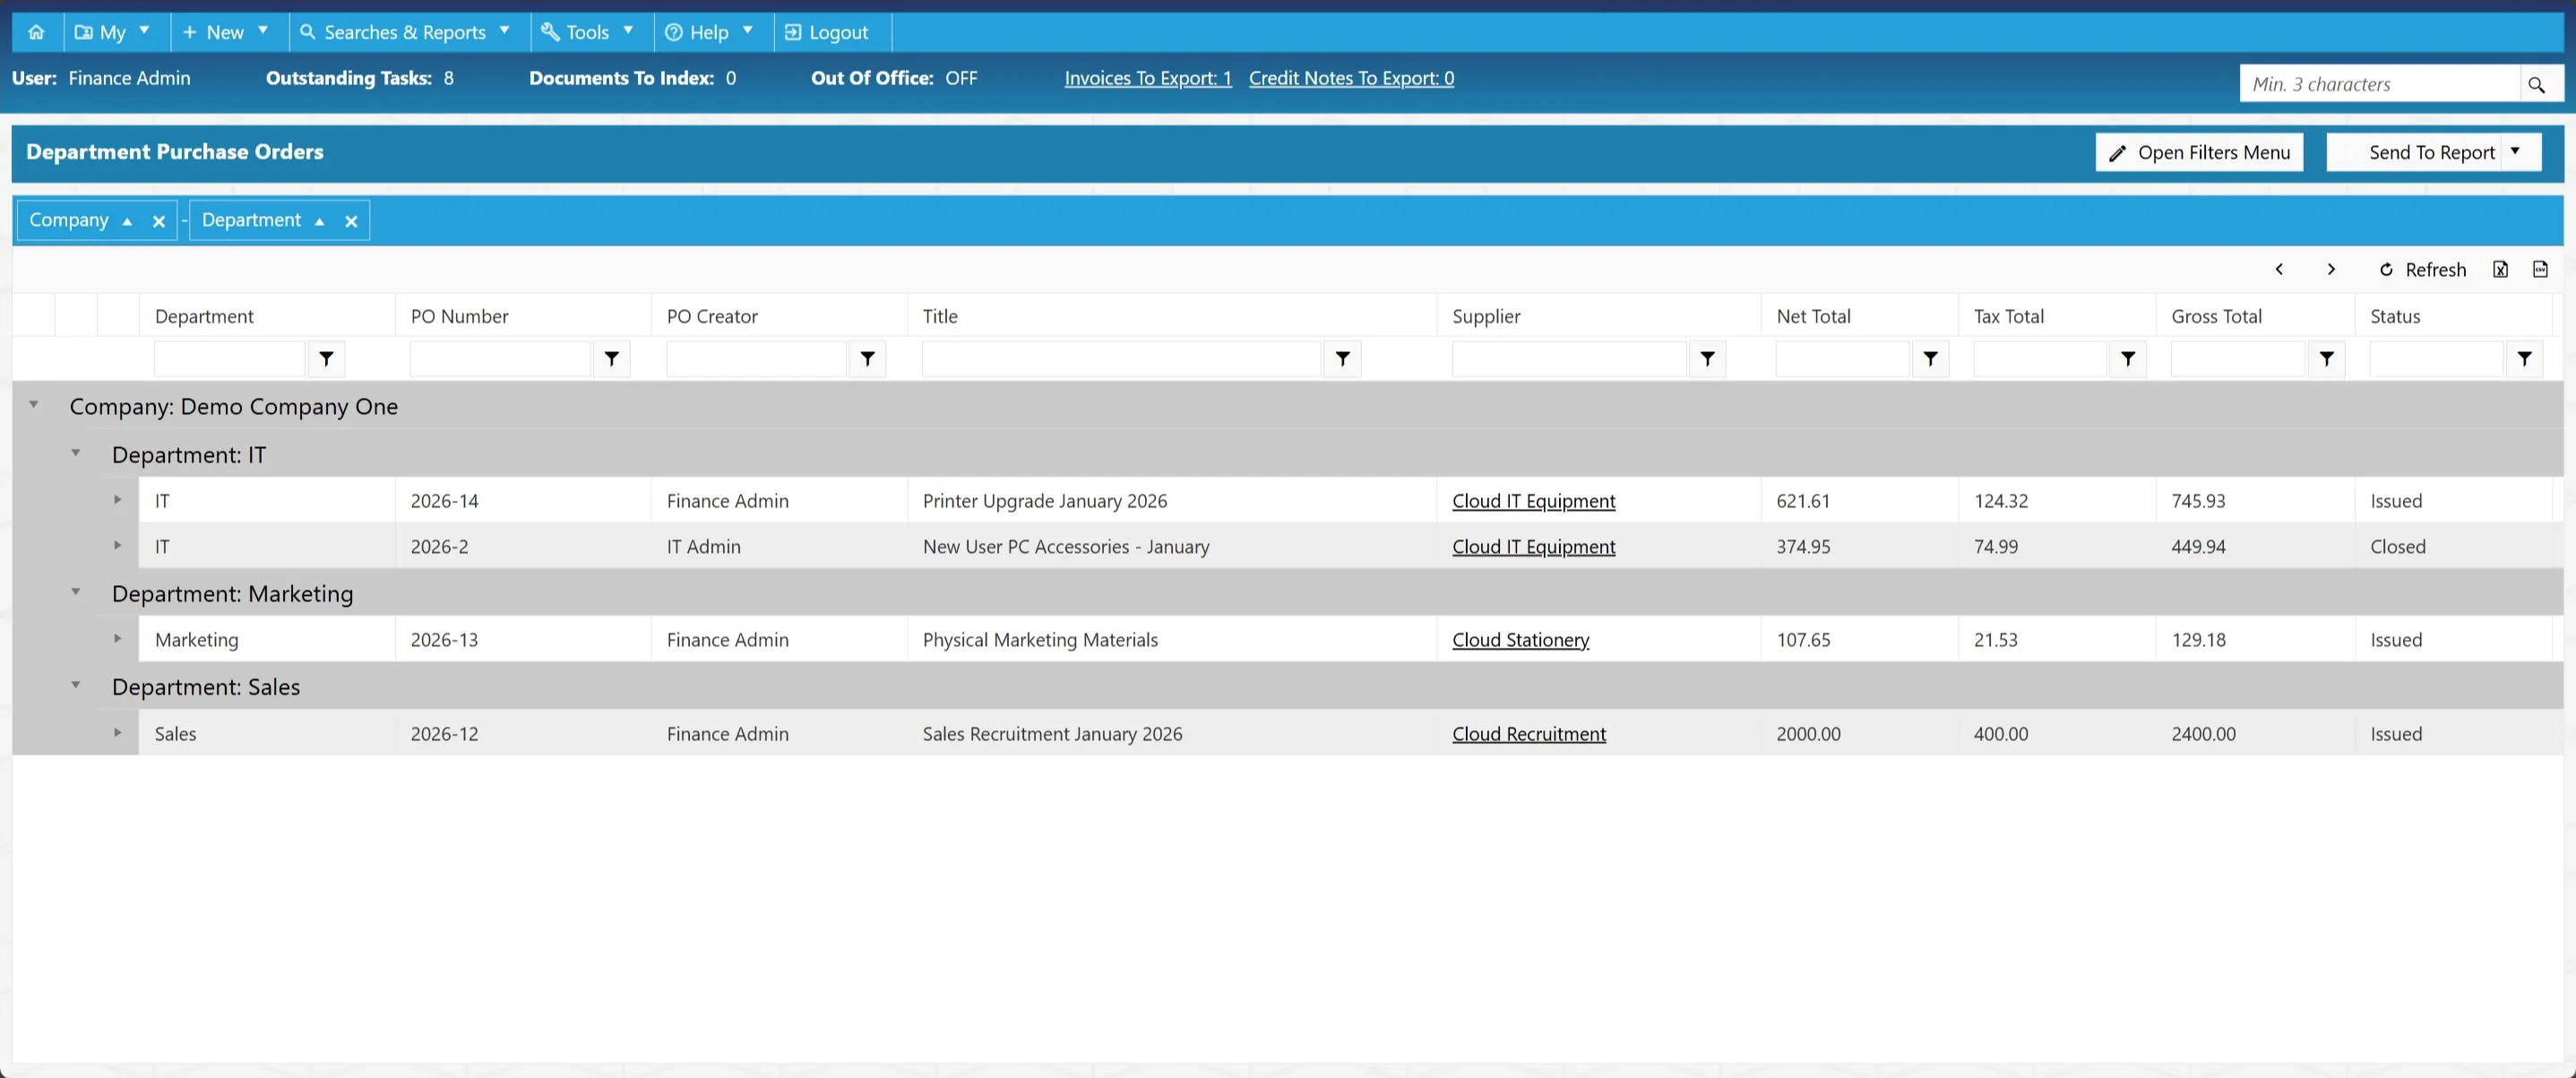Viewport: 2576px width, 1078px height.
Task: Expand row details for PO 2026-13
Action: pos(118,638)
